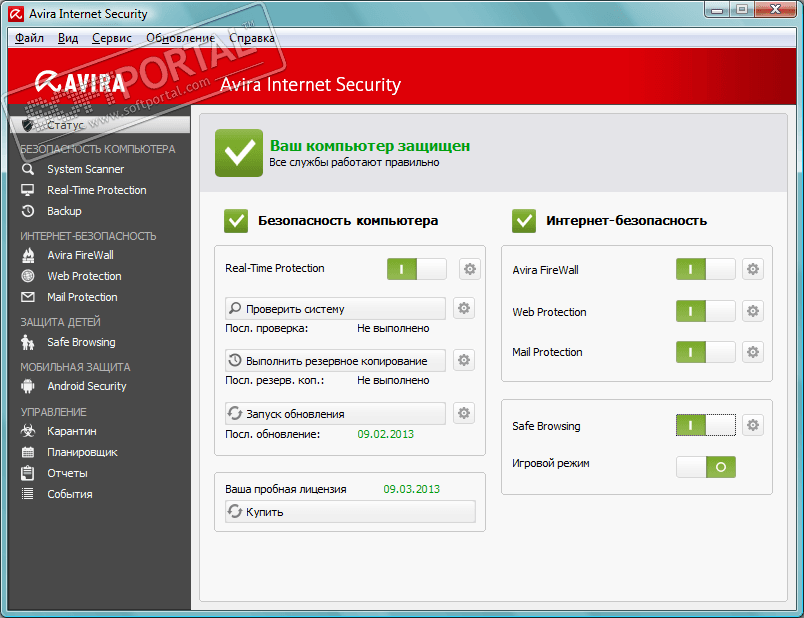
Task: Click the Avira logo in the title bar
Action: 16,14
